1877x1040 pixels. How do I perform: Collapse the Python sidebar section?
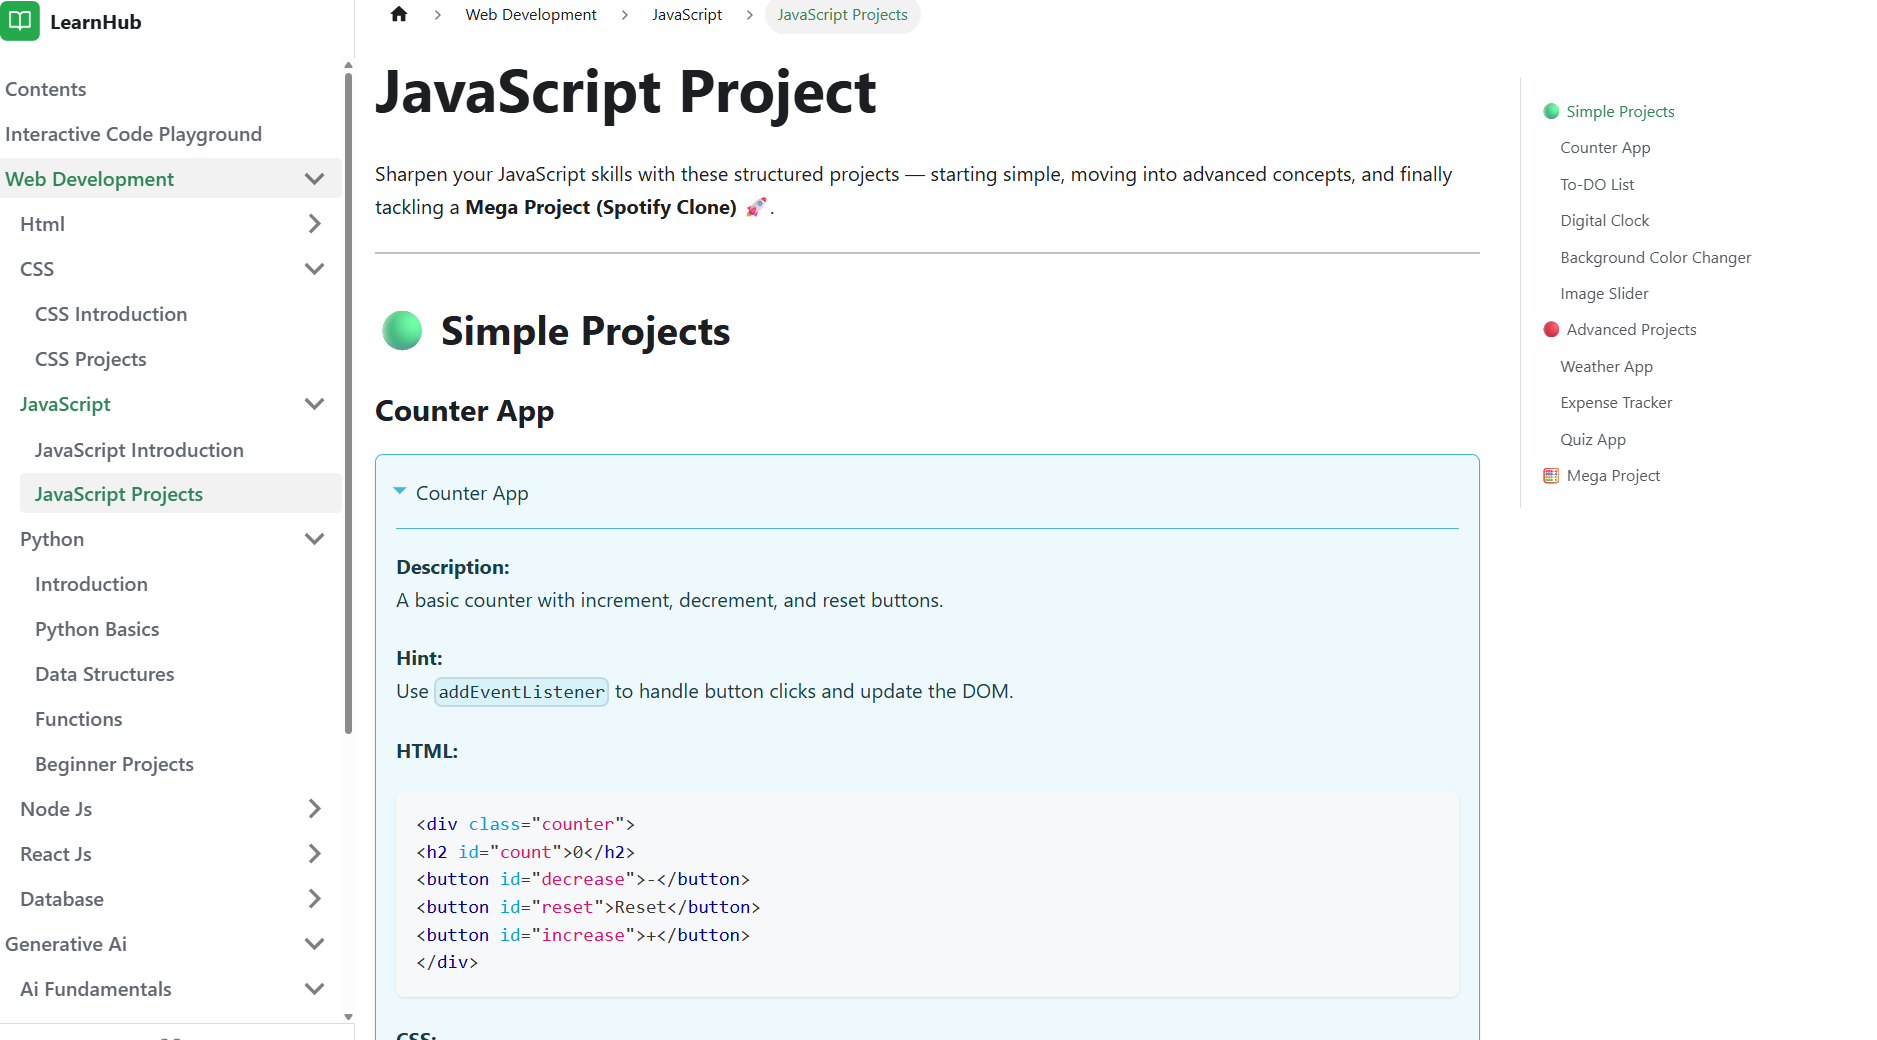314,539
